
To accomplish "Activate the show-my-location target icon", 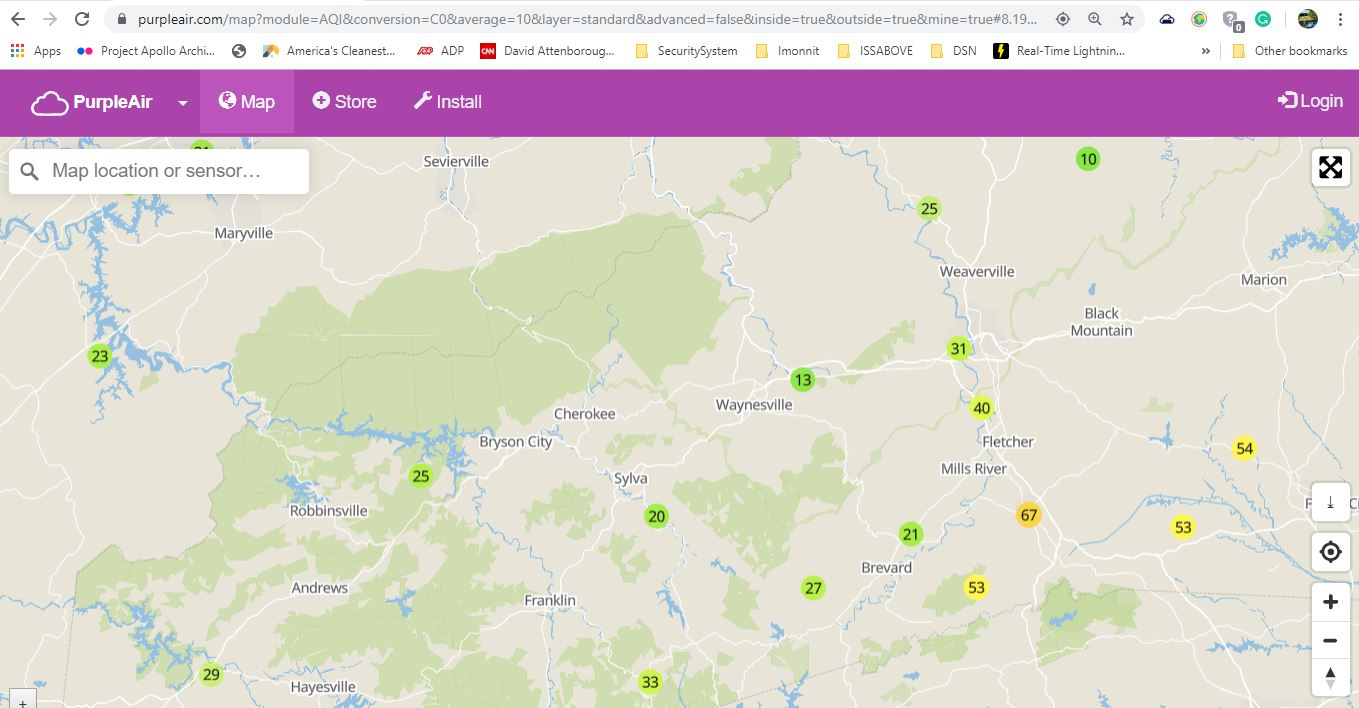I will pyautogui.click(x=1330, y=551).
